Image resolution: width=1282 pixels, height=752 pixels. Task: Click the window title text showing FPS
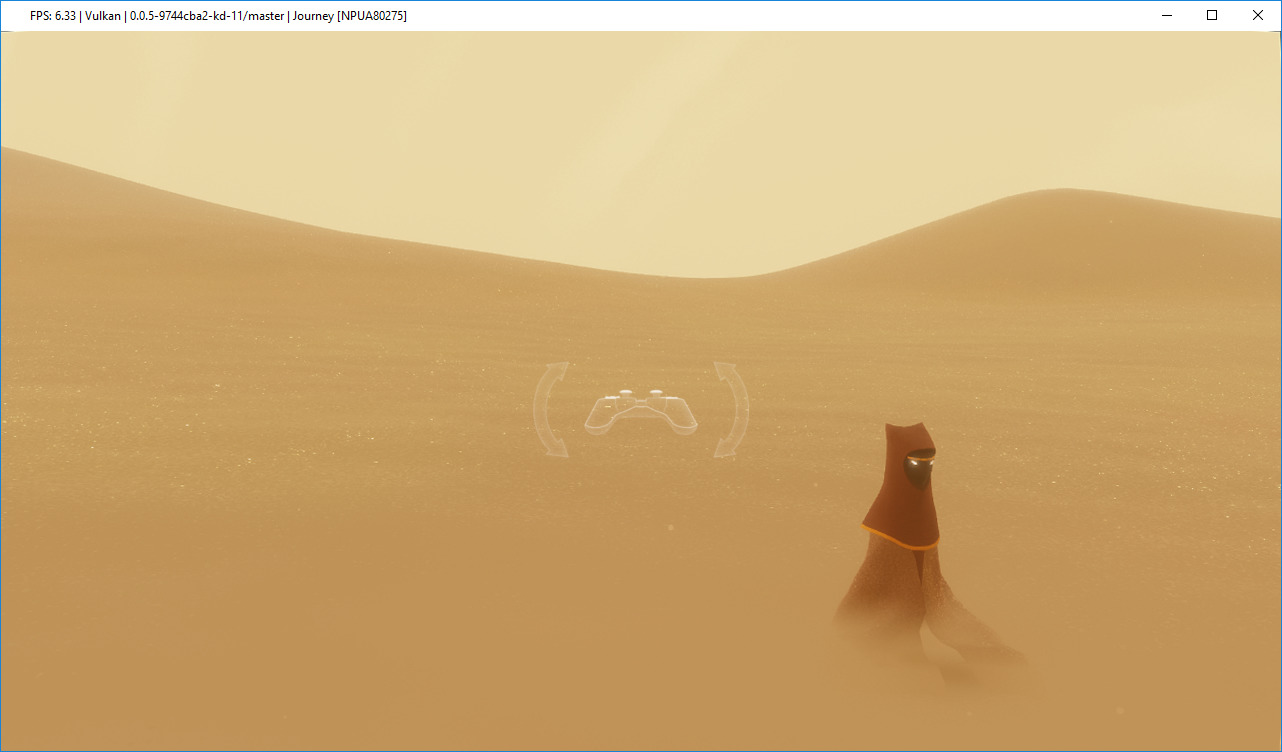218,16
